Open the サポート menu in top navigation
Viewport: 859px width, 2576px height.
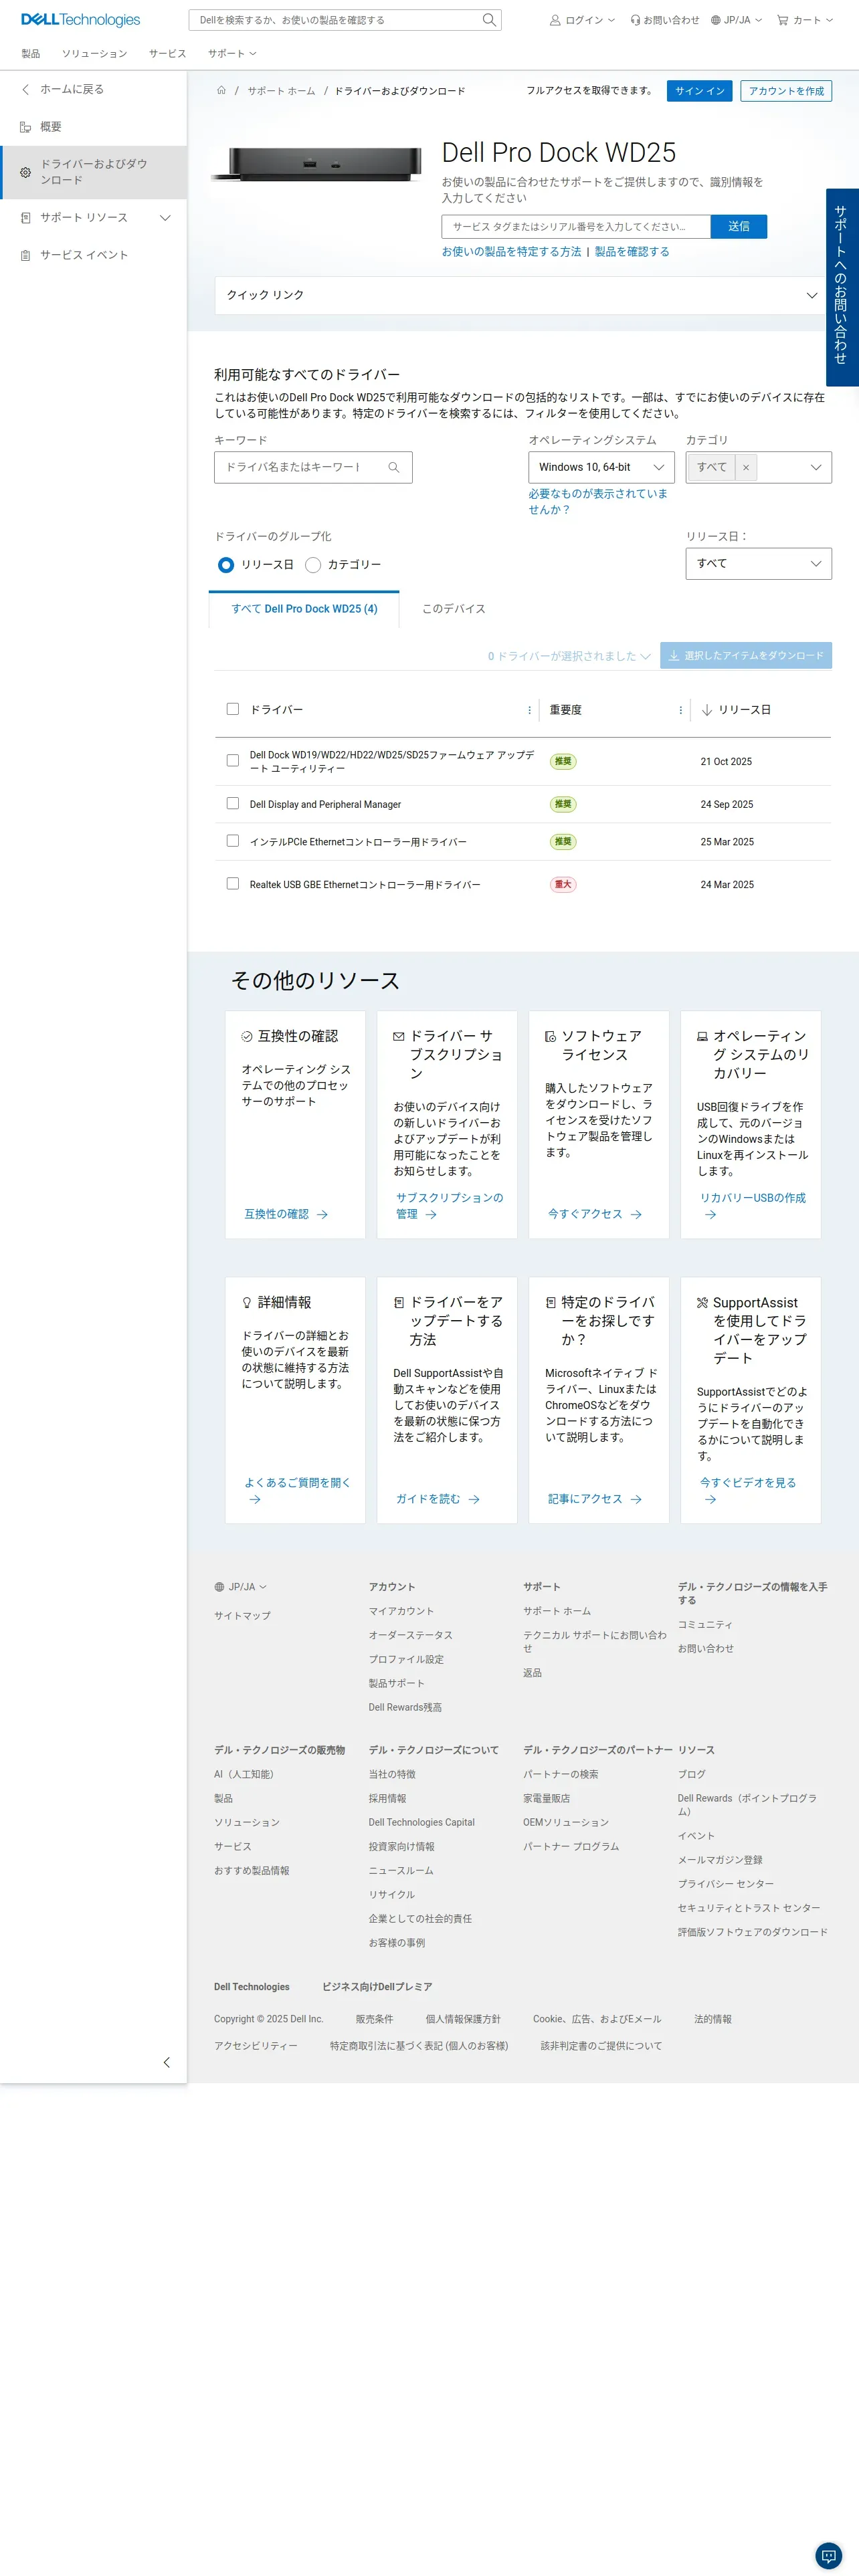click(x=231, y=54)
